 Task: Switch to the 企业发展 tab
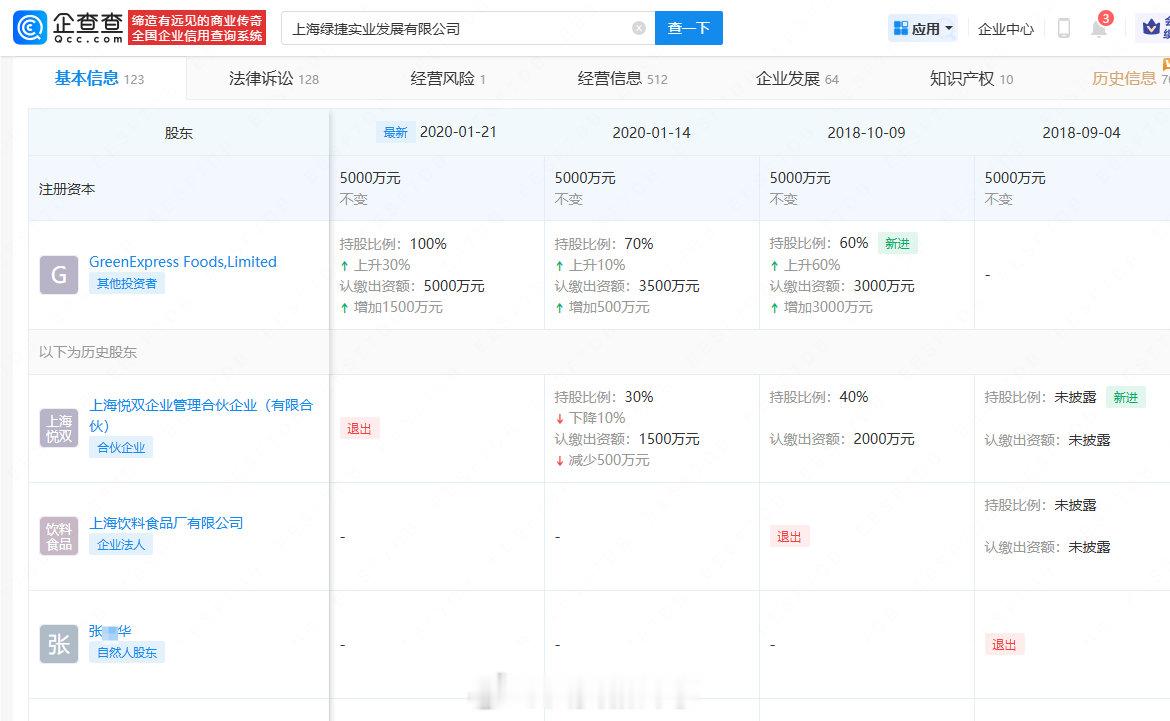pyautogui.click(x=797, y=78)
